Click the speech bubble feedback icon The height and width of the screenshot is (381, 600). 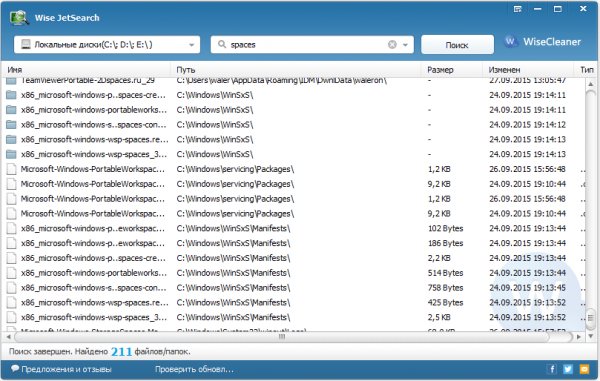(x=15, y=368)
